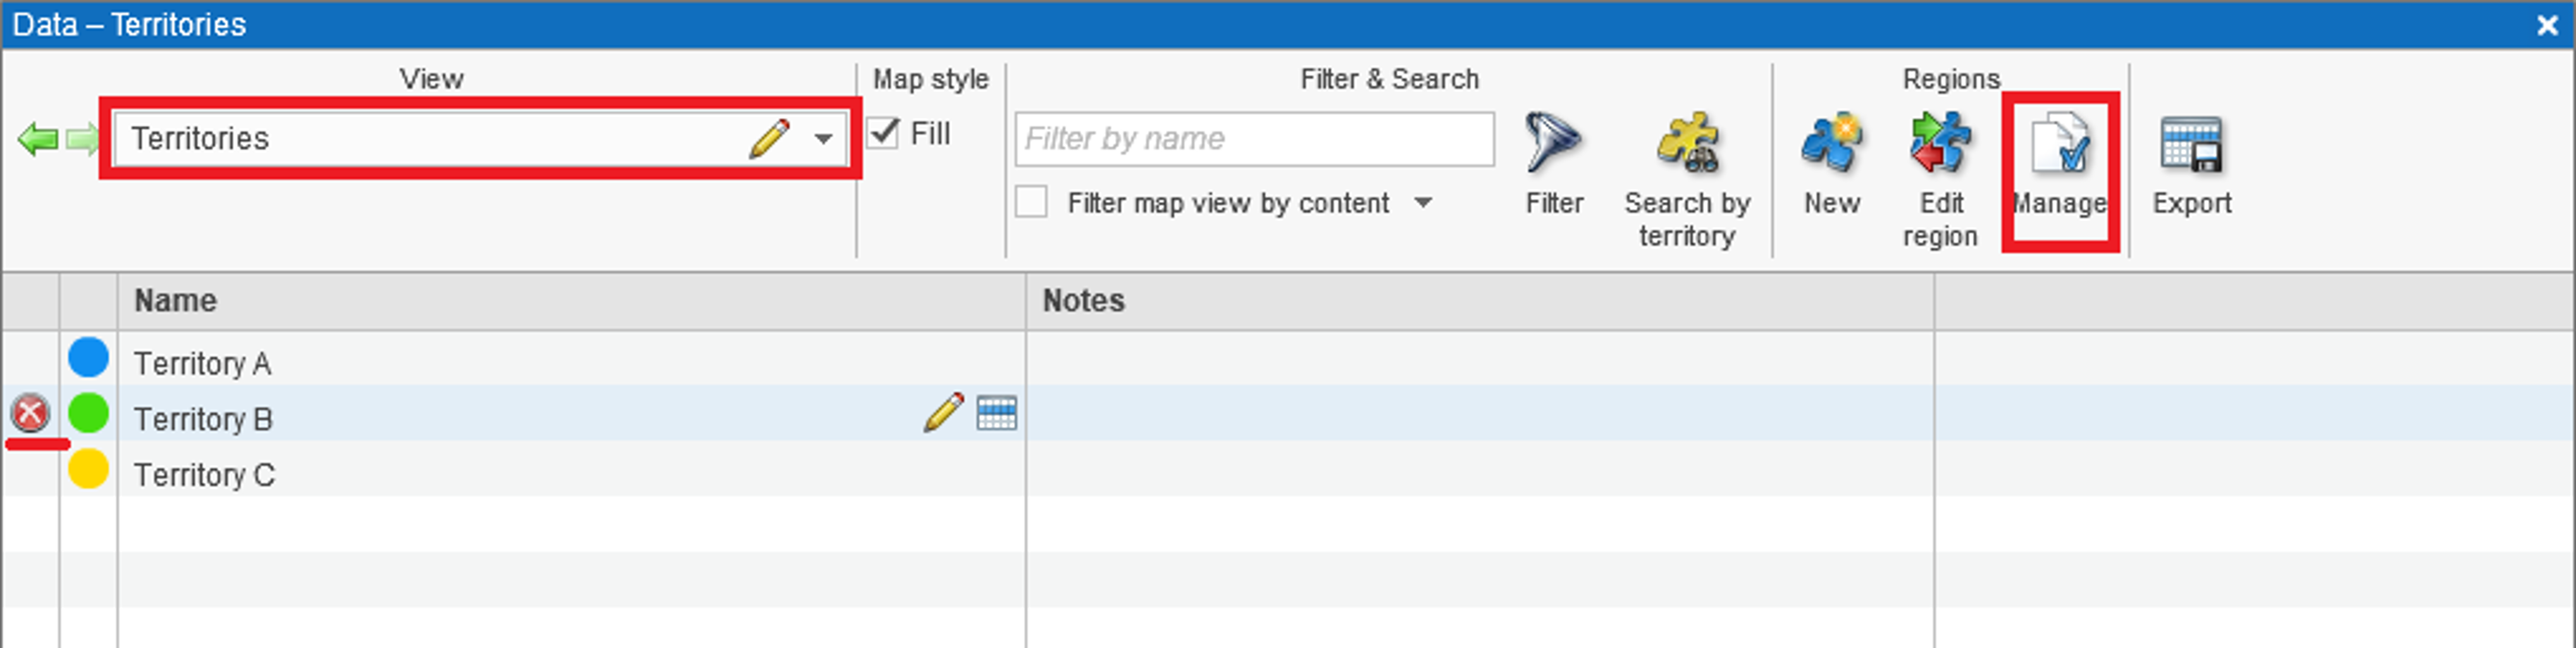Create a New region
2576x648 pixels.
[1831, 144]
